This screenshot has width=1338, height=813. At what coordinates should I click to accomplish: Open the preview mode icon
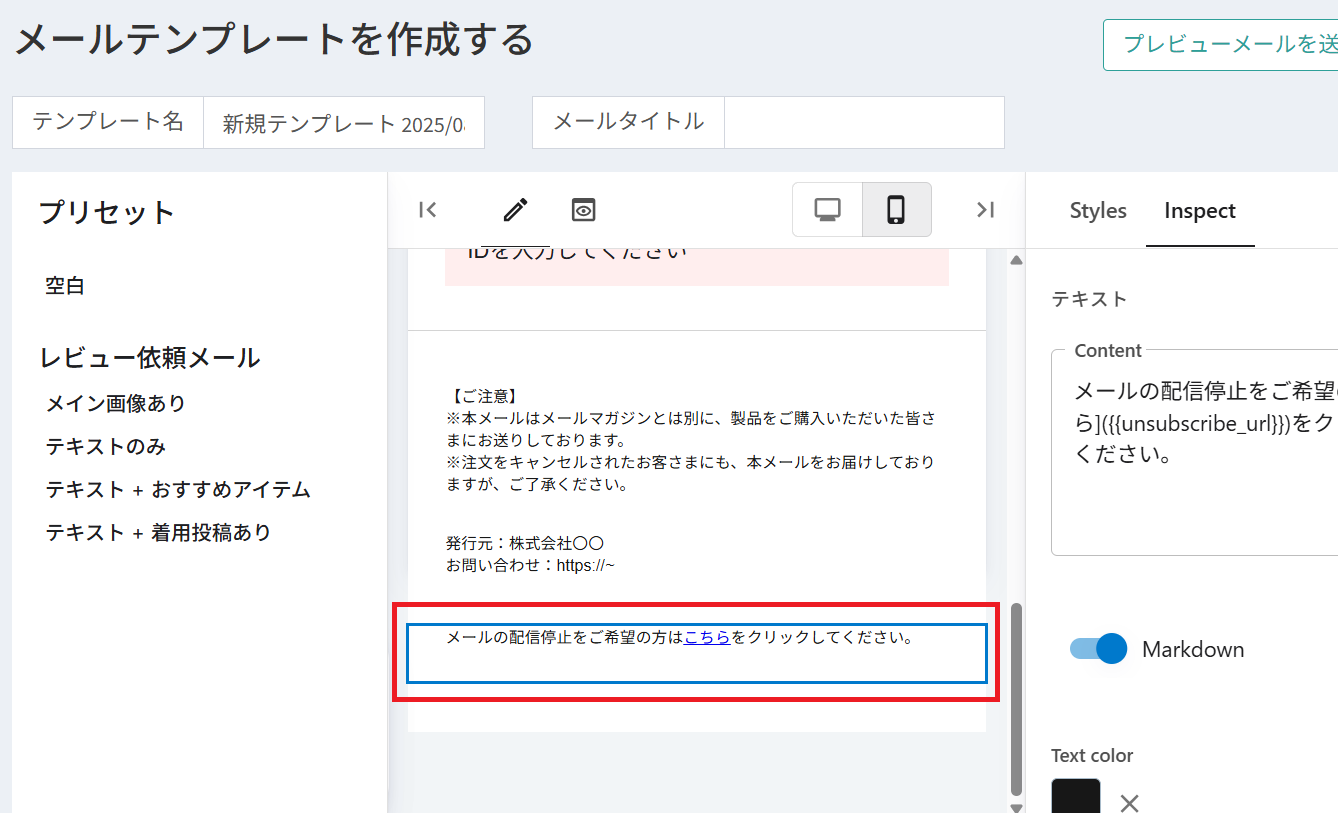tap(583, 209)
